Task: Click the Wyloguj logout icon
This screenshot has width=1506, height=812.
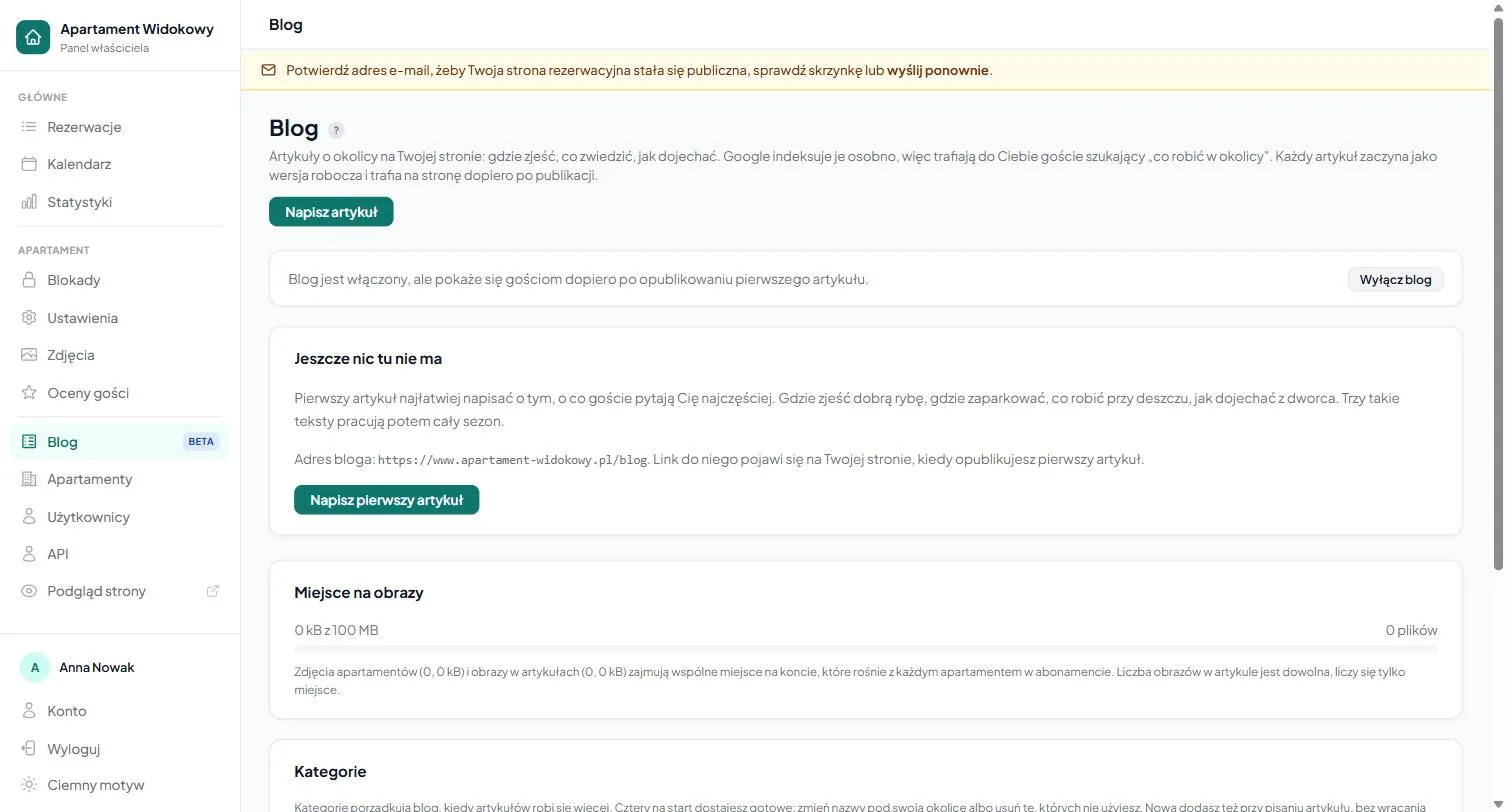Action: click(29, 749)
